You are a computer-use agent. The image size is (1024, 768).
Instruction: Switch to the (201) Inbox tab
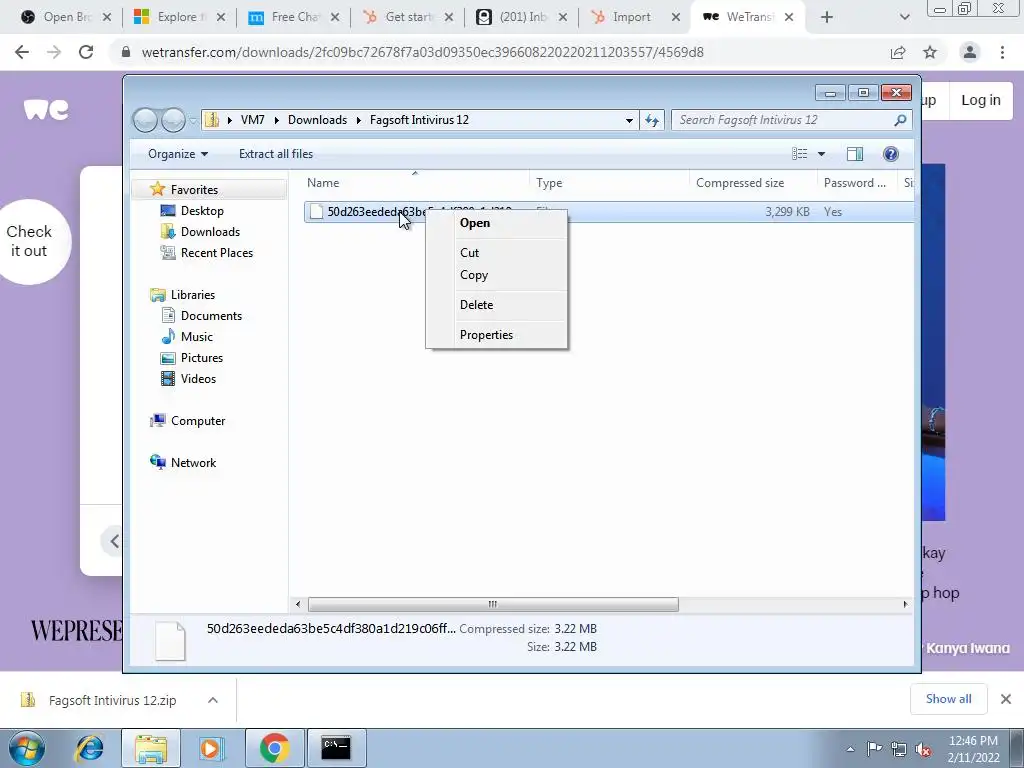point(522,17)
